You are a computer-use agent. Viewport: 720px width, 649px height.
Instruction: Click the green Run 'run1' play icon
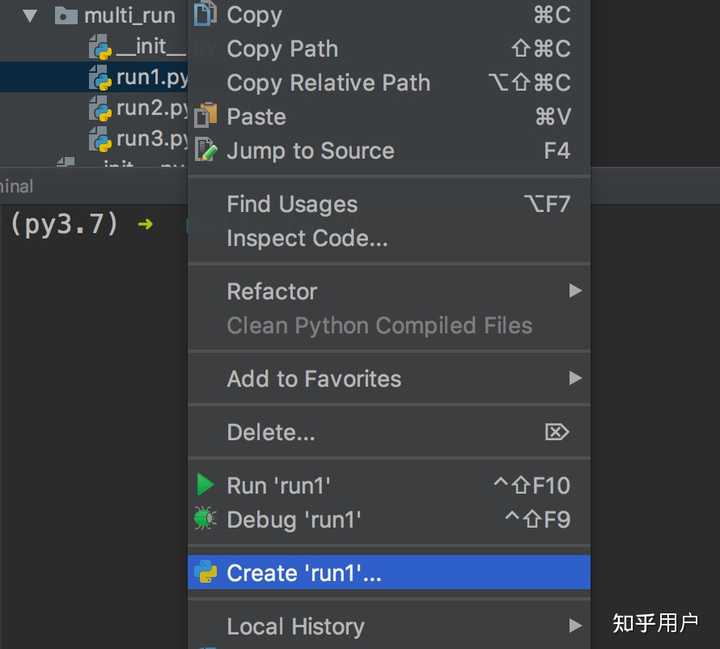coord(205,485)
